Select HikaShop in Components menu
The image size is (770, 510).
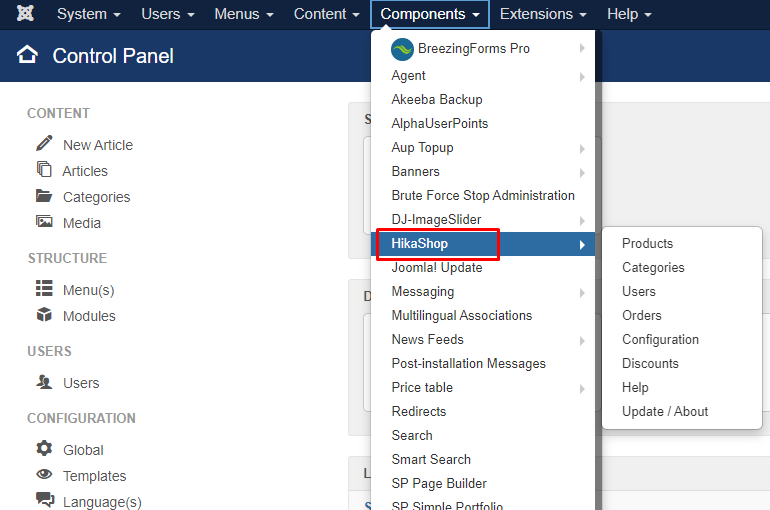click(483, 244)
